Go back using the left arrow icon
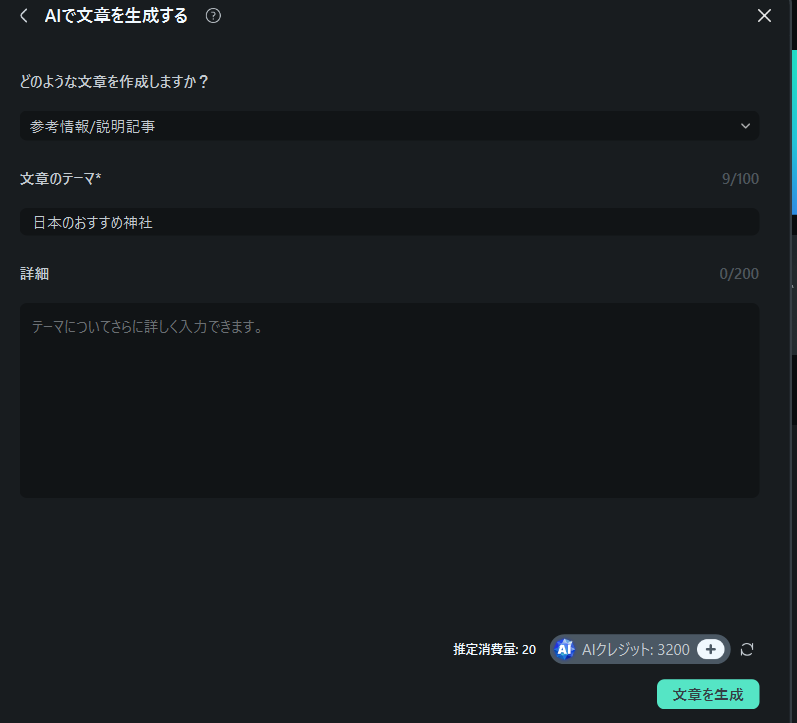The image size is (797, 723). point(23,16)
